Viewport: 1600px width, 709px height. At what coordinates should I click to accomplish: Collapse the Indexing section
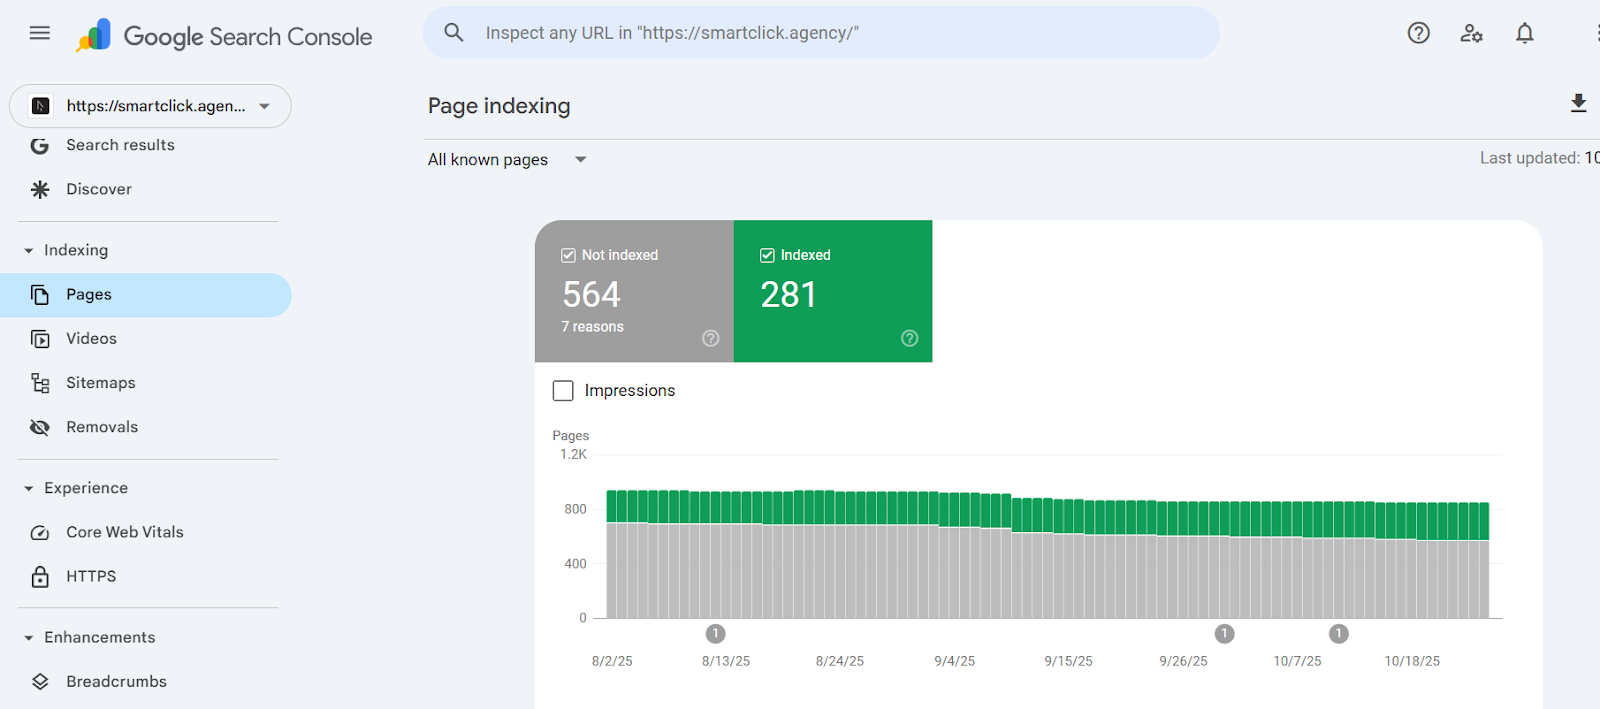click(29, 251)
